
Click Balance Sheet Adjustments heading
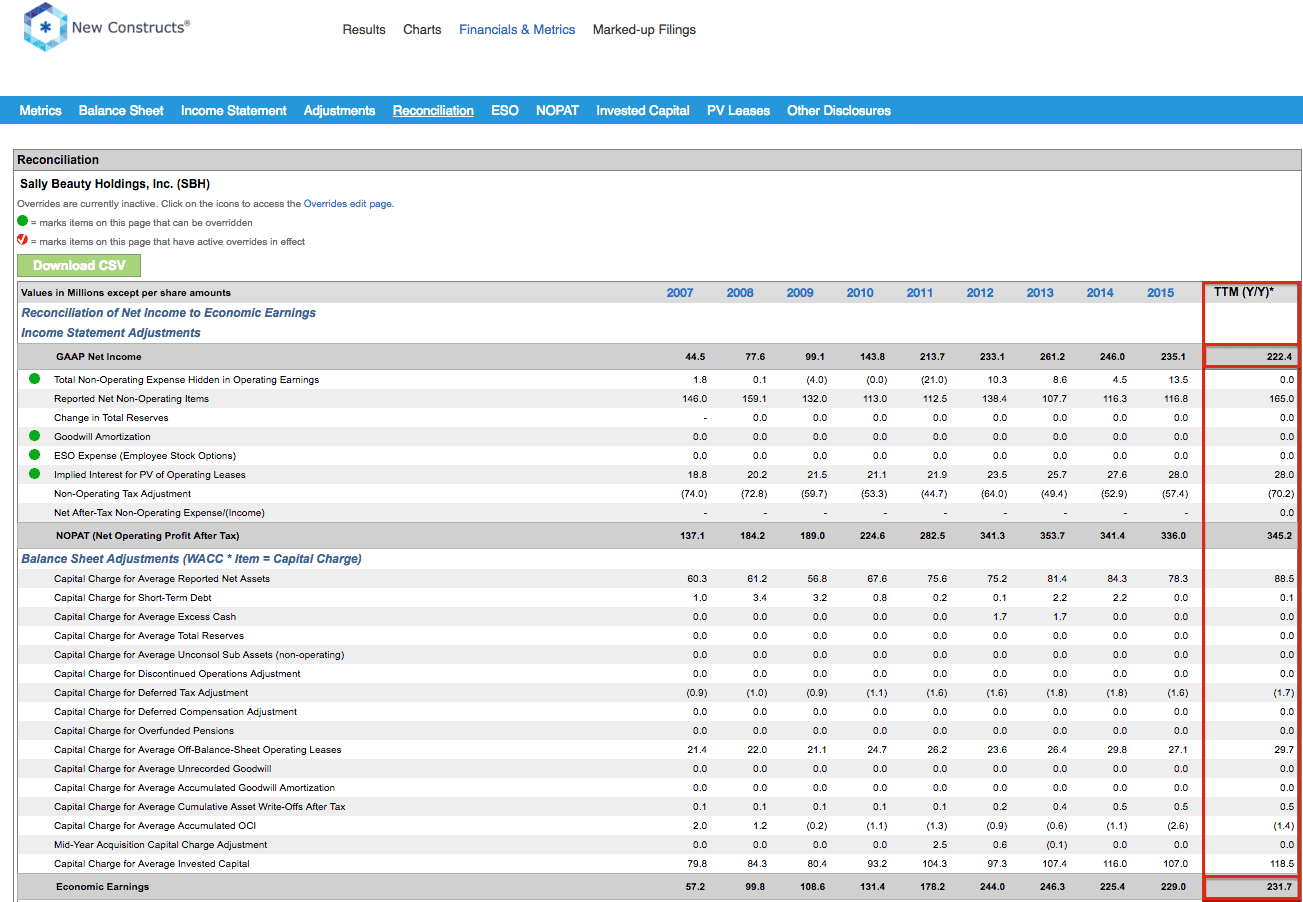point(192,559)
